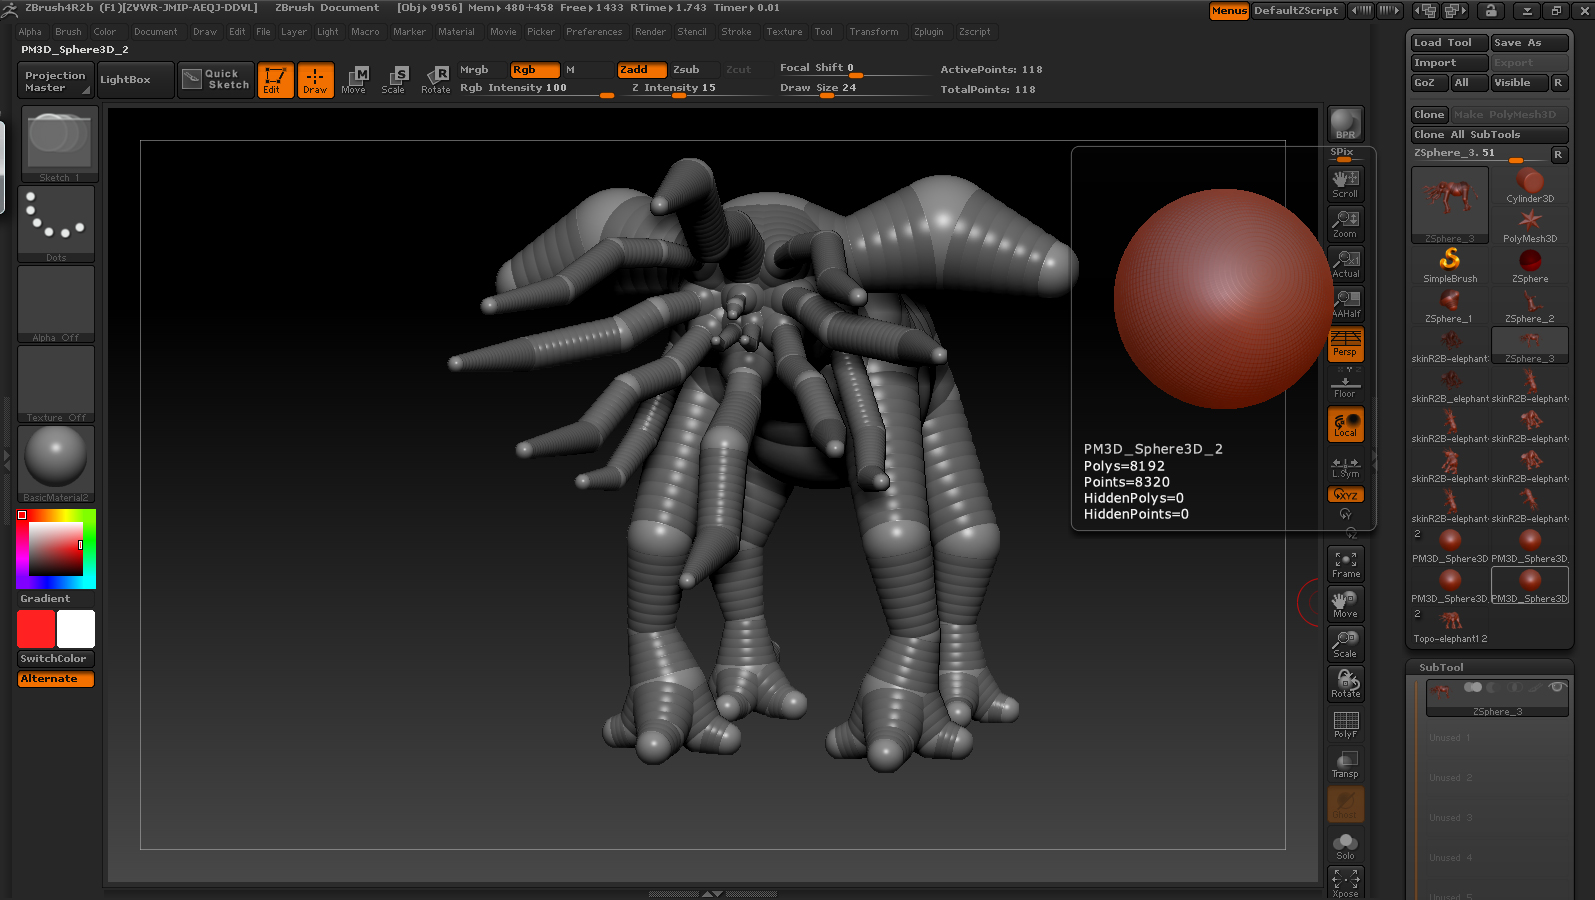Click the white secondary color swatch

76,629
